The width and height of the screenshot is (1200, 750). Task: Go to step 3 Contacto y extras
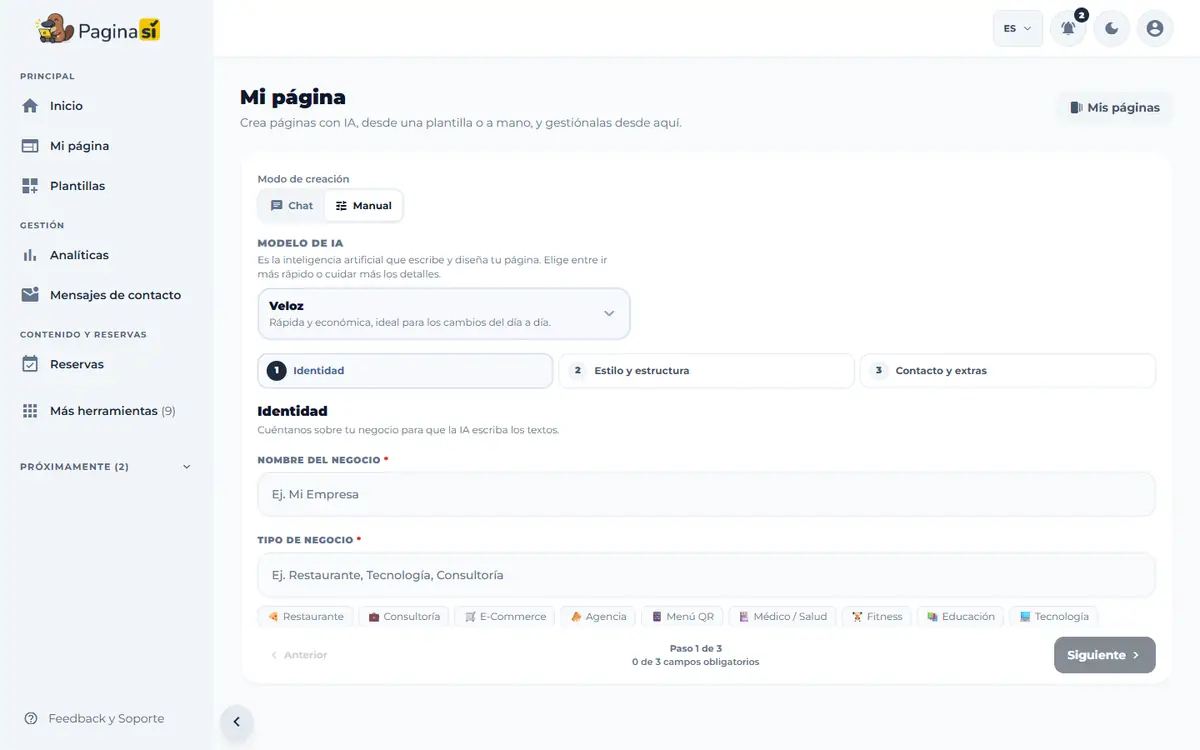pos(1008,370)
